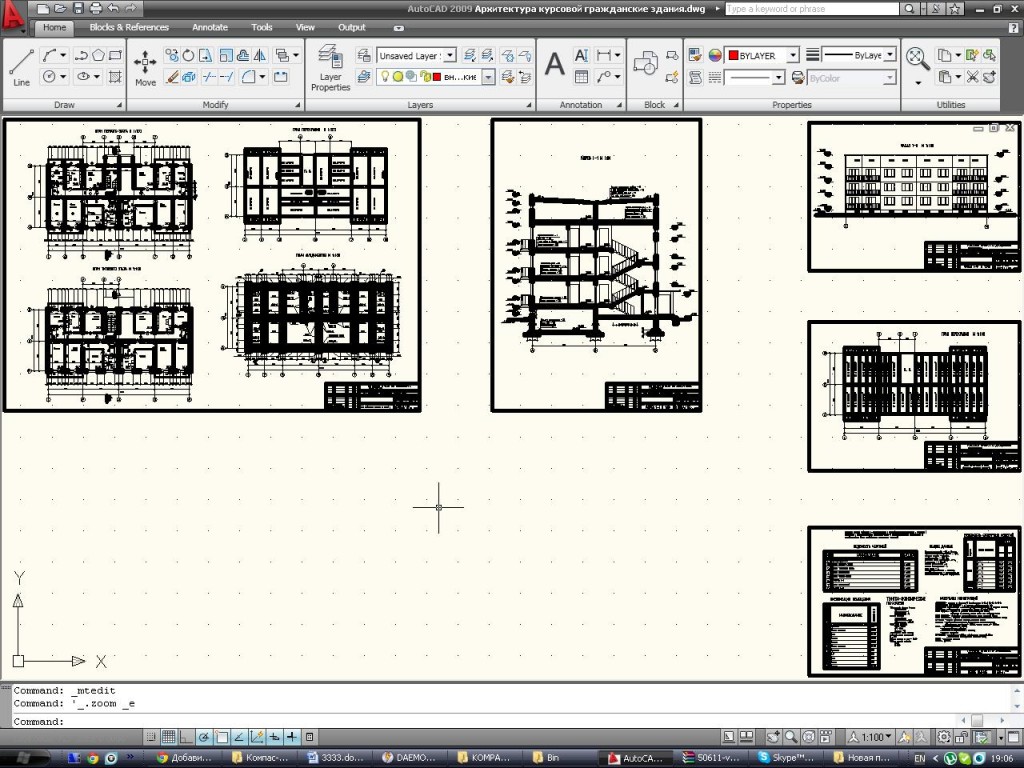Image resolution: width=1024 pixels, height=768 pixels.
Task: Toggle Polar tracking in status bar
Action: click(x=204, y=737)
